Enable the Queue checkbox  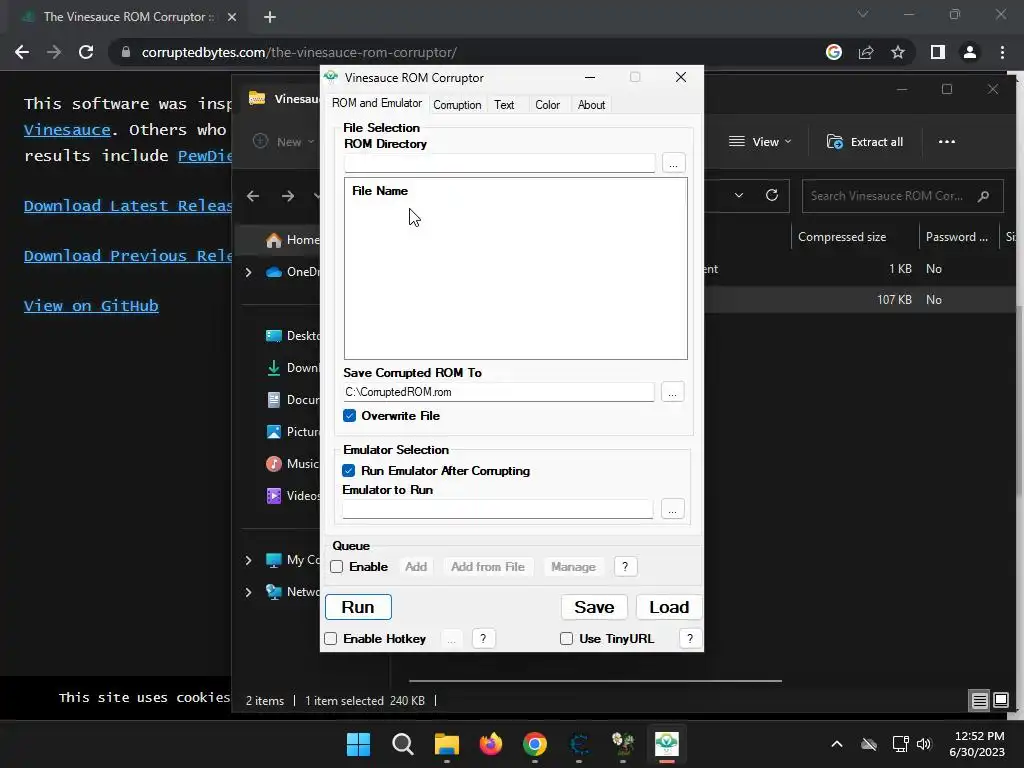(337, 567)
